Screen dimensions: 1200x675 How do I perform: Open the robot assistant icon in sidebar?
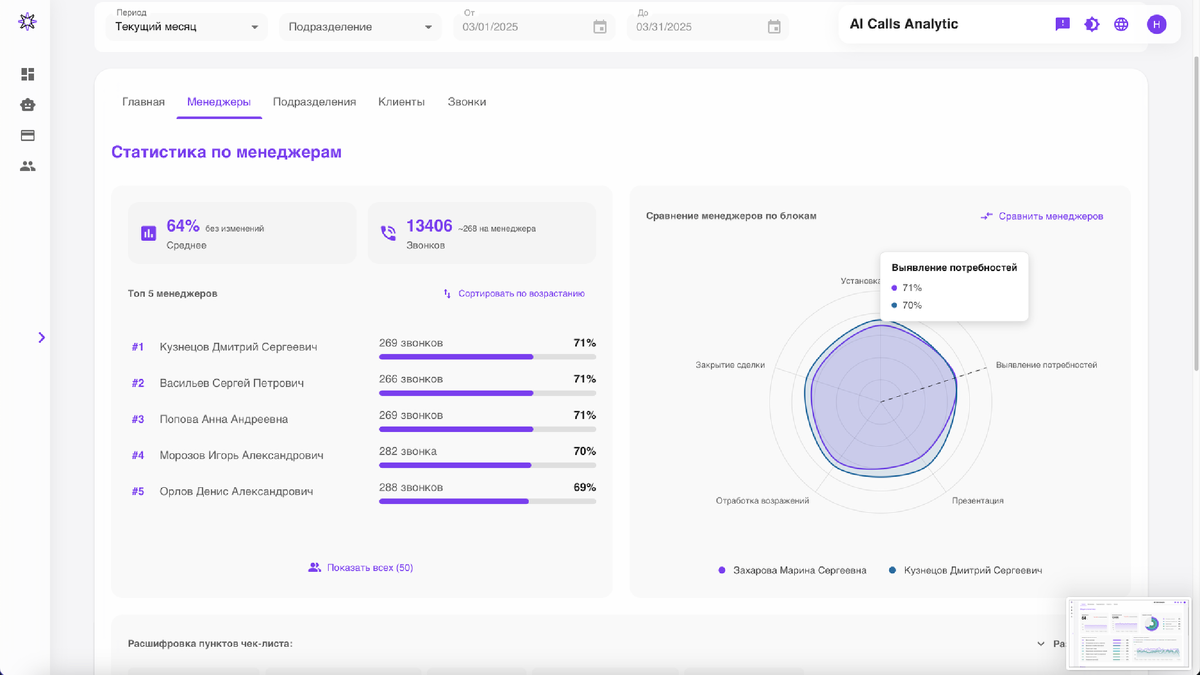point(28,104)
